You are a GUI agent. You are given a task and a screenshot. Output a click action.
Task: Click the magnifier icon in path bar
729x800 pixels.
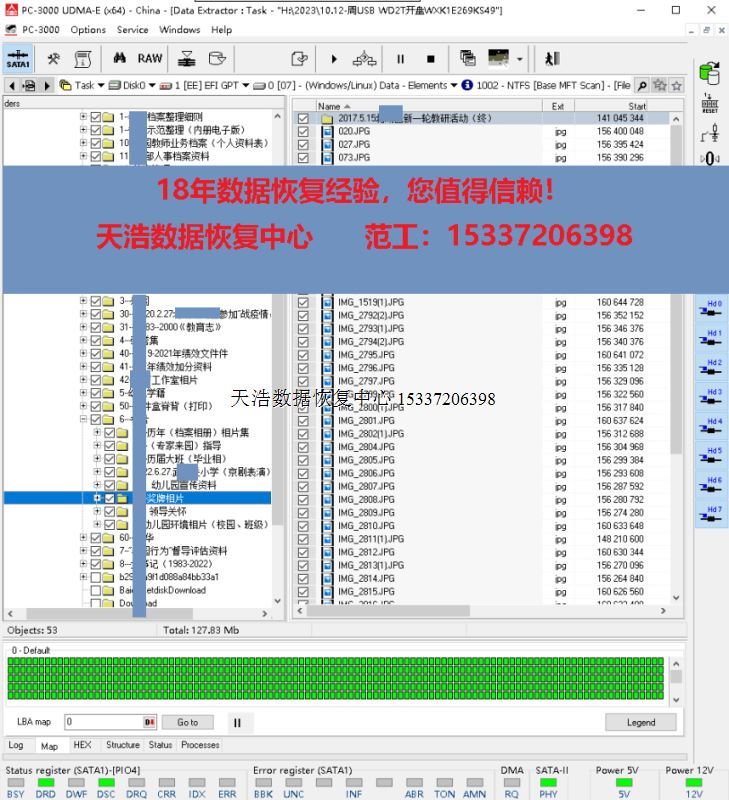click(642, 85)
